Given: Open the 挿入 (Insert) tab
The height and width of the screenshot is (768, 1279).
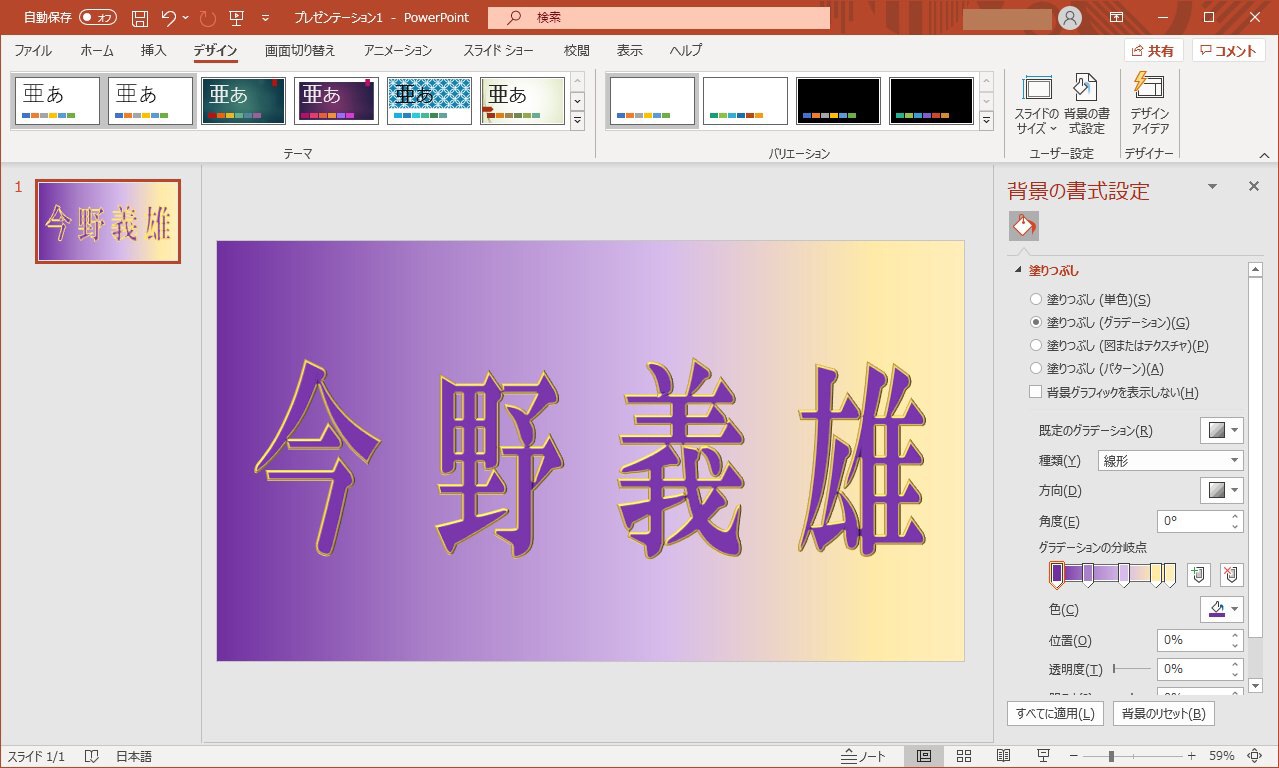Looking at the screenshot, I should click(153, 50).
